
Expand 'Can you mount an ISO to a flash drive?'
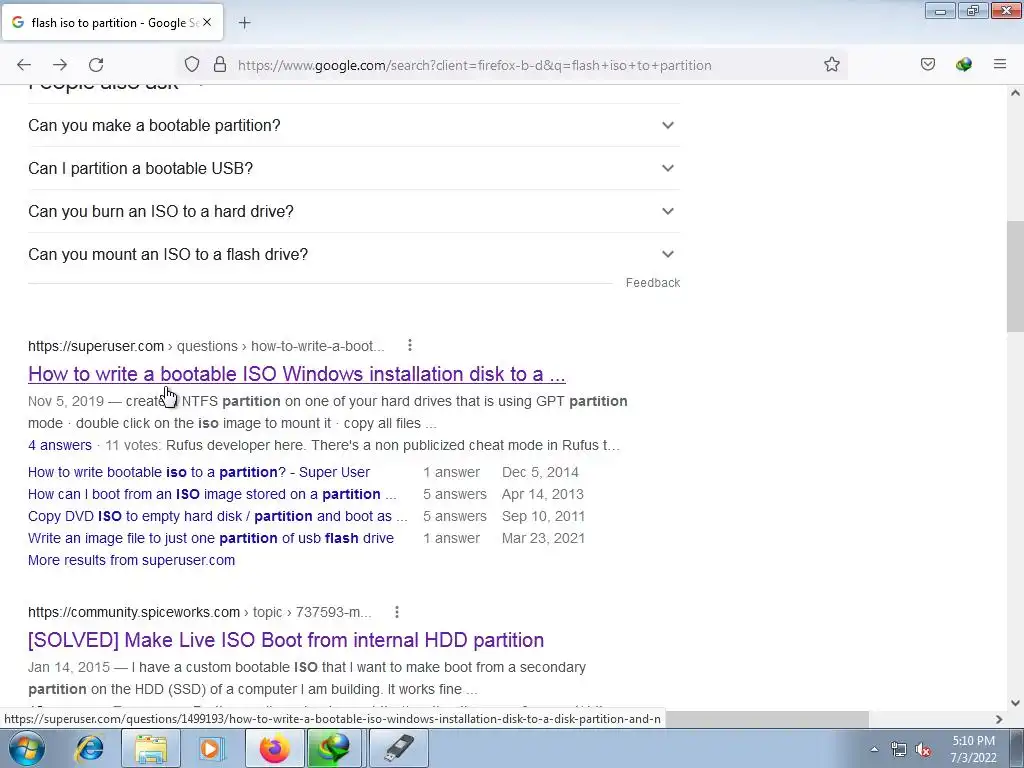point(353,255)
